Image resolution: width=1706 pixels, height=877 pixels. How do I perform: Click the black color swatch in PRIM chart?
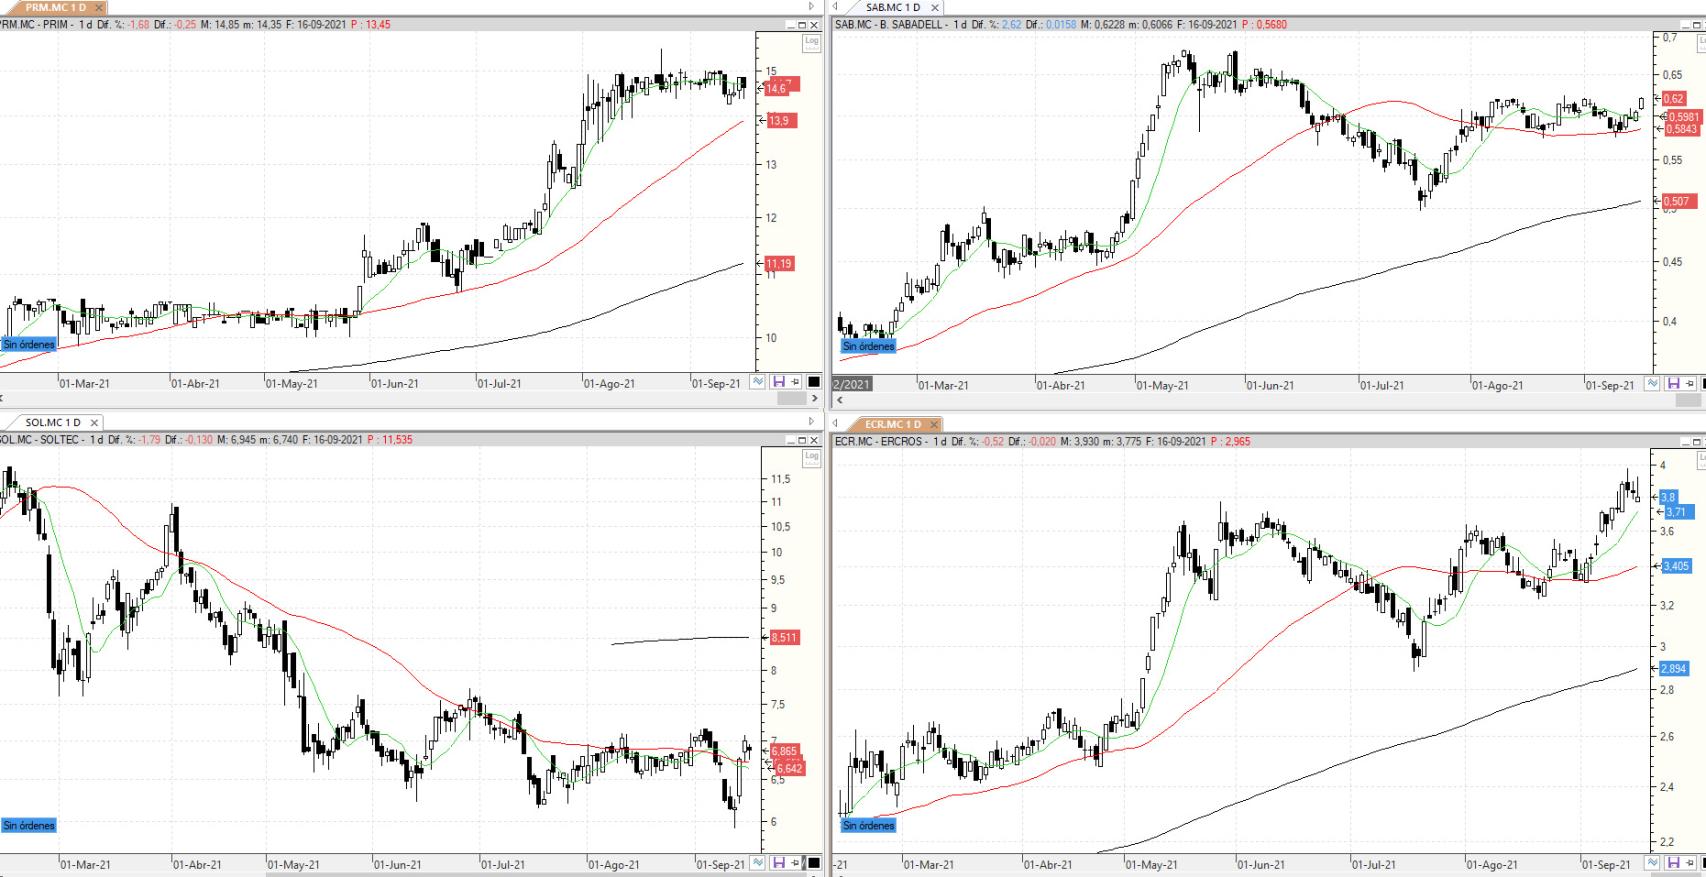(814, 382)
